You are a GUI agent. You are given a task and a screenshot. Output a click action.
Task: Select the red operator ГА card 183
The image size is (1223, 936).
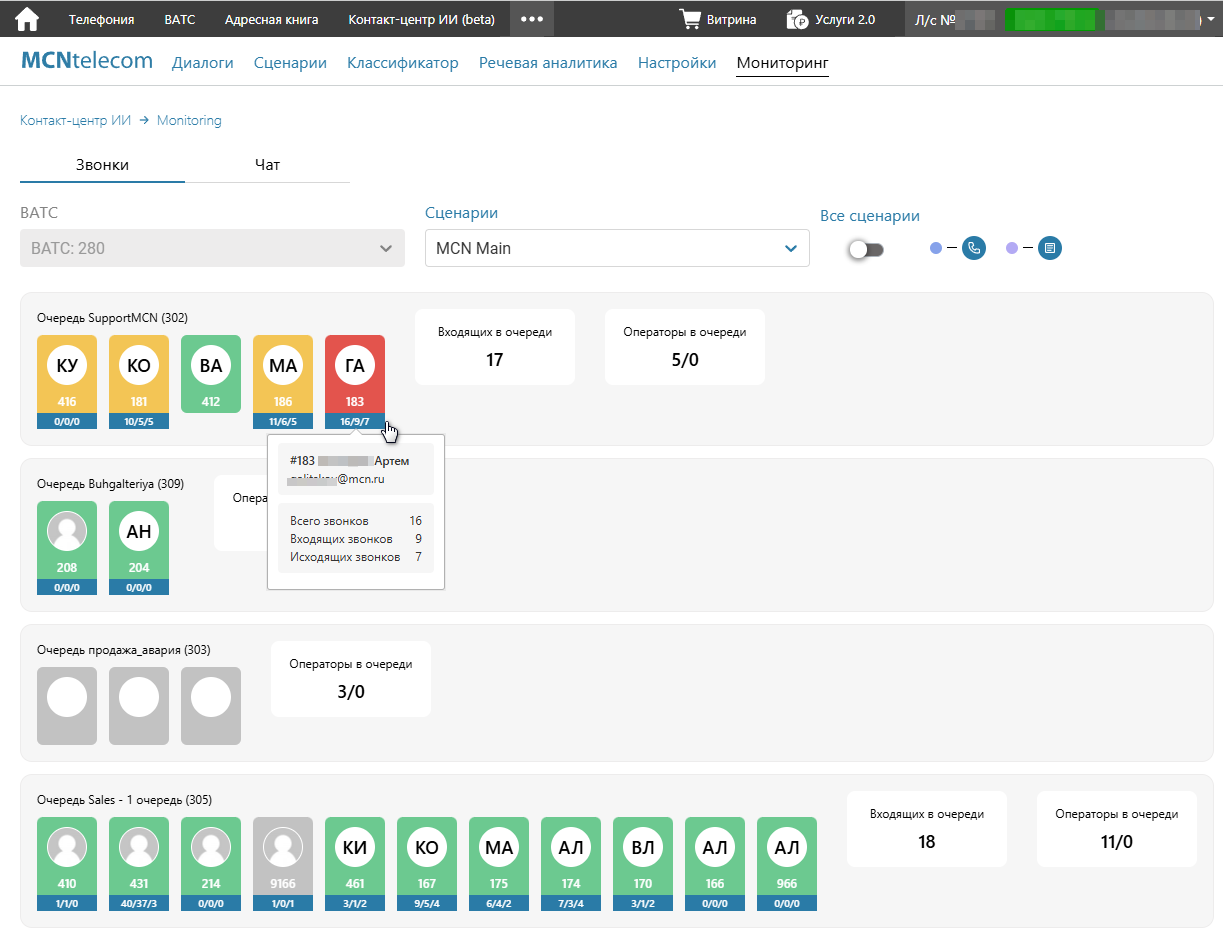[x=355, y=382]
